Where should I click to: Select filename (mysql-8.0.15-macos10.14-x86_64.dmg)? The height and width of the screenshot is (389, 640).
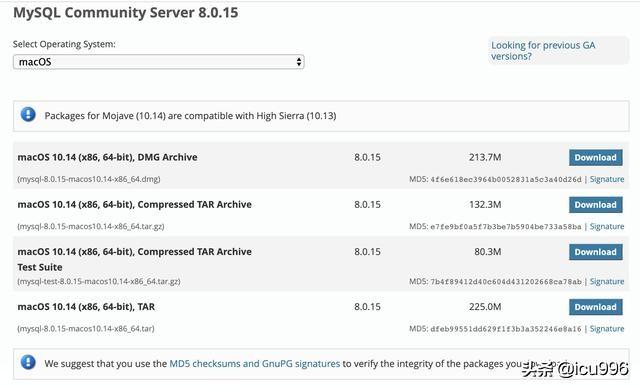point(89,179)
